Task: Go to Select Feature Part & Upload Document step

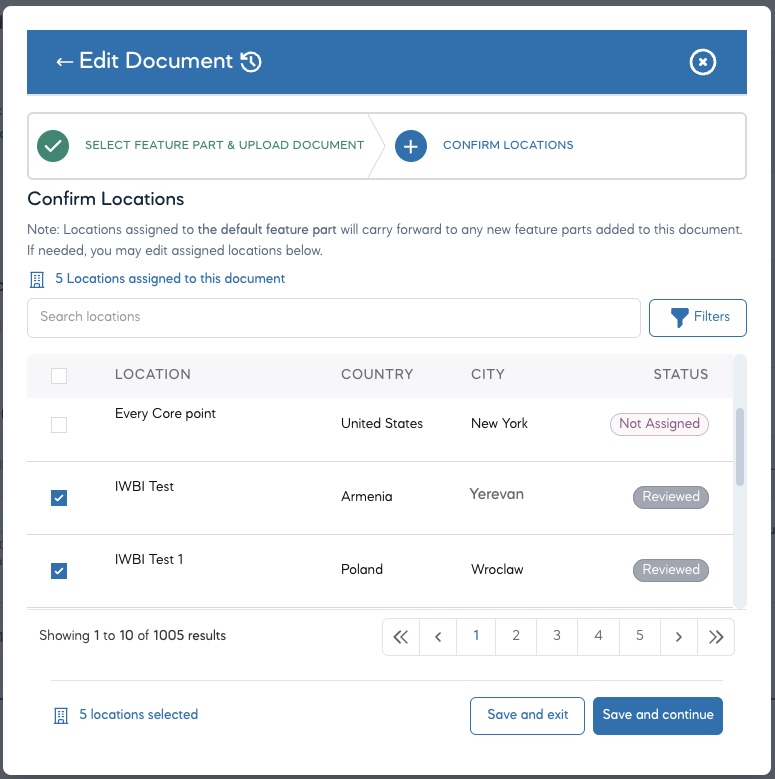Action: click(225, 145)
